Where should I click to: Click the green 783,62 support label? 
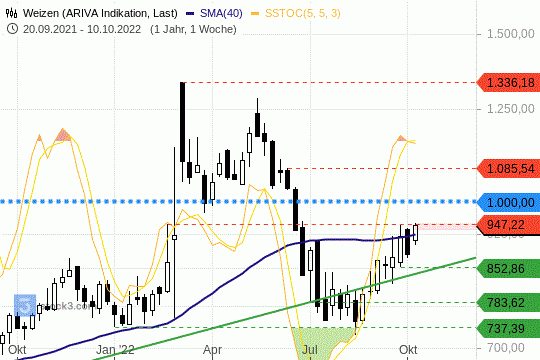click(x=508, y=303)
